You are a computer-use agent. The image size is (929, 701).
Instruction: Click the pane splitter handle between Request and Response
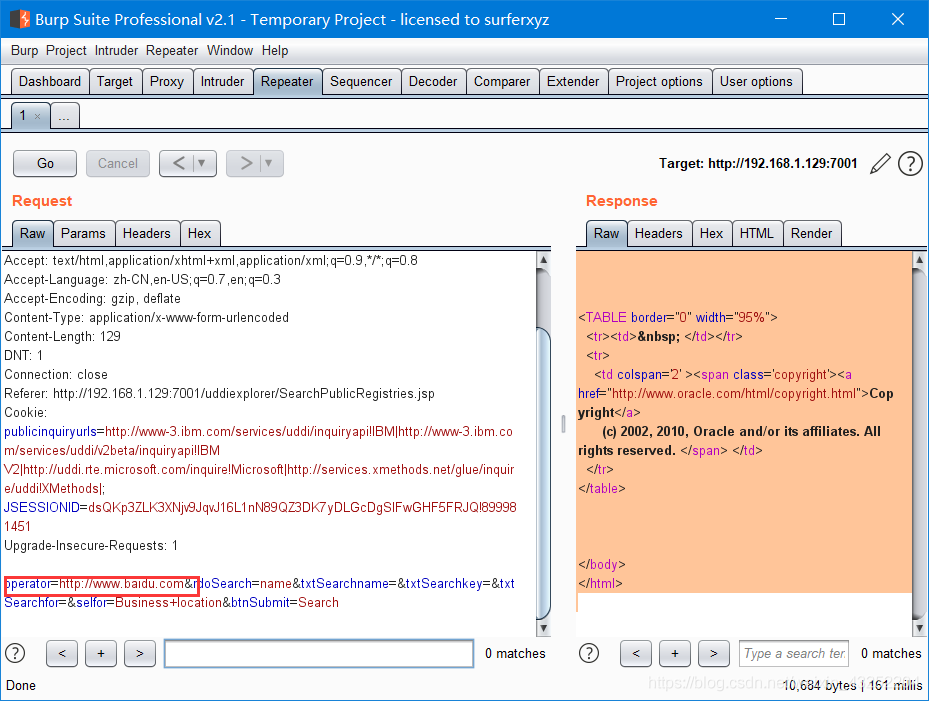(x=563, y=423)
